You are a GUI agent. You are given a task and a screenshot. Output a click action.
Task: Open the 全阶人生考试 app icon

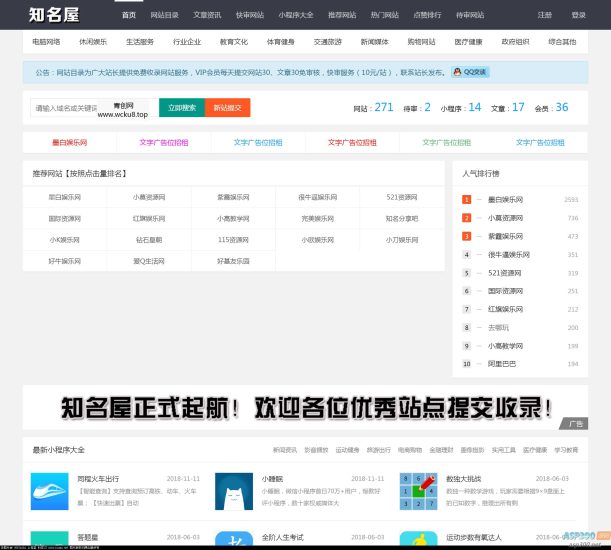coord(234,538)
